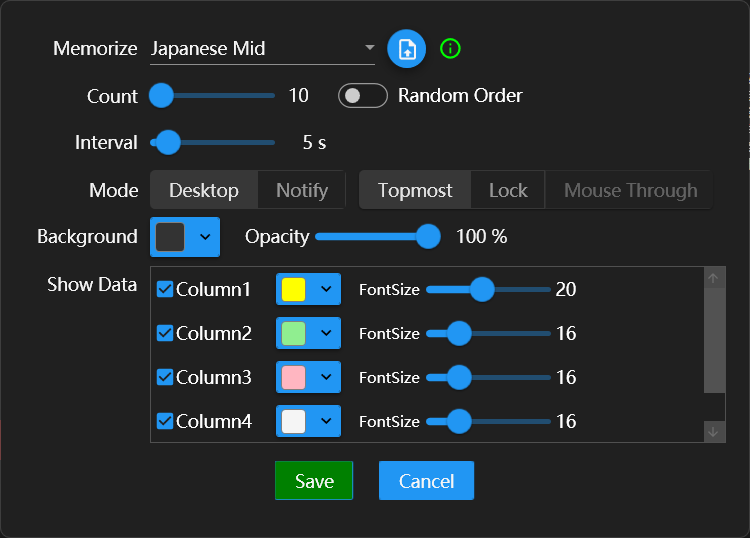Image resolution: width=750 pixels, height=538 pixels.
Task: Click the Show Data list scrollbar thumb
Action: tap(713, 340)
